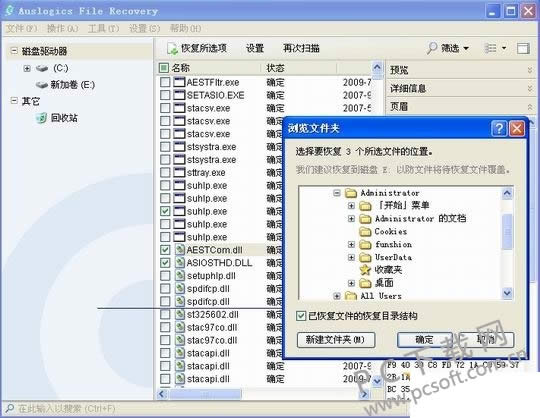540x418 pixels.
Task: Expand the 桌面 folder node
Action: [x=351, y=283]
